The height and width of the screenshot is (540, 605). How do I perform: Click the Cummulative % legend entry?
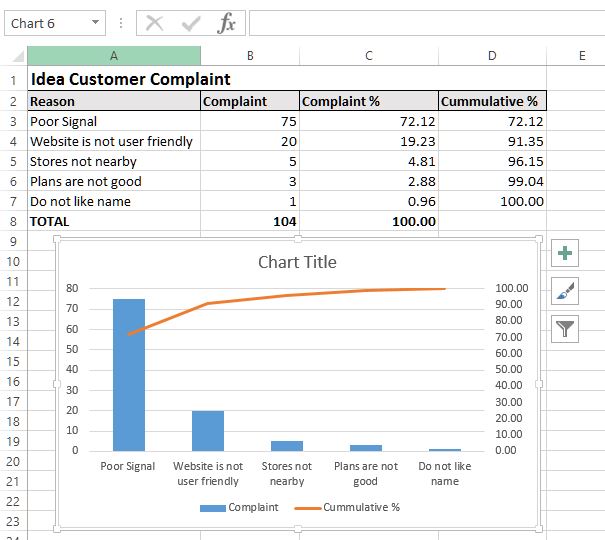347,507
